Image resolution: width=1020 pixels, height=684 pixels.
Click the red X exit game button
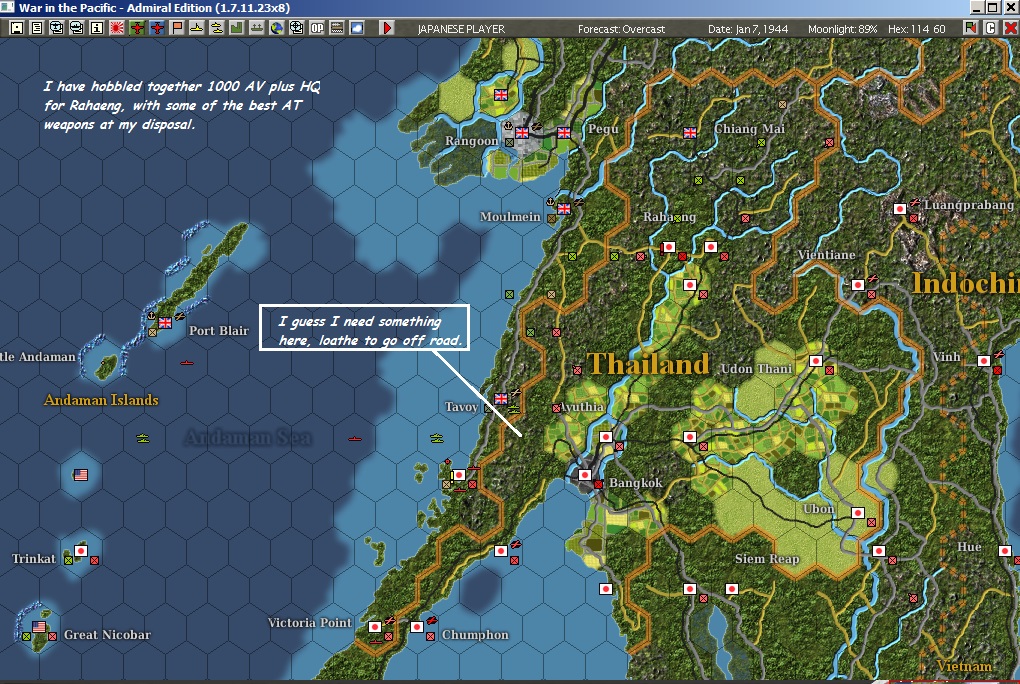point(1010,28)
